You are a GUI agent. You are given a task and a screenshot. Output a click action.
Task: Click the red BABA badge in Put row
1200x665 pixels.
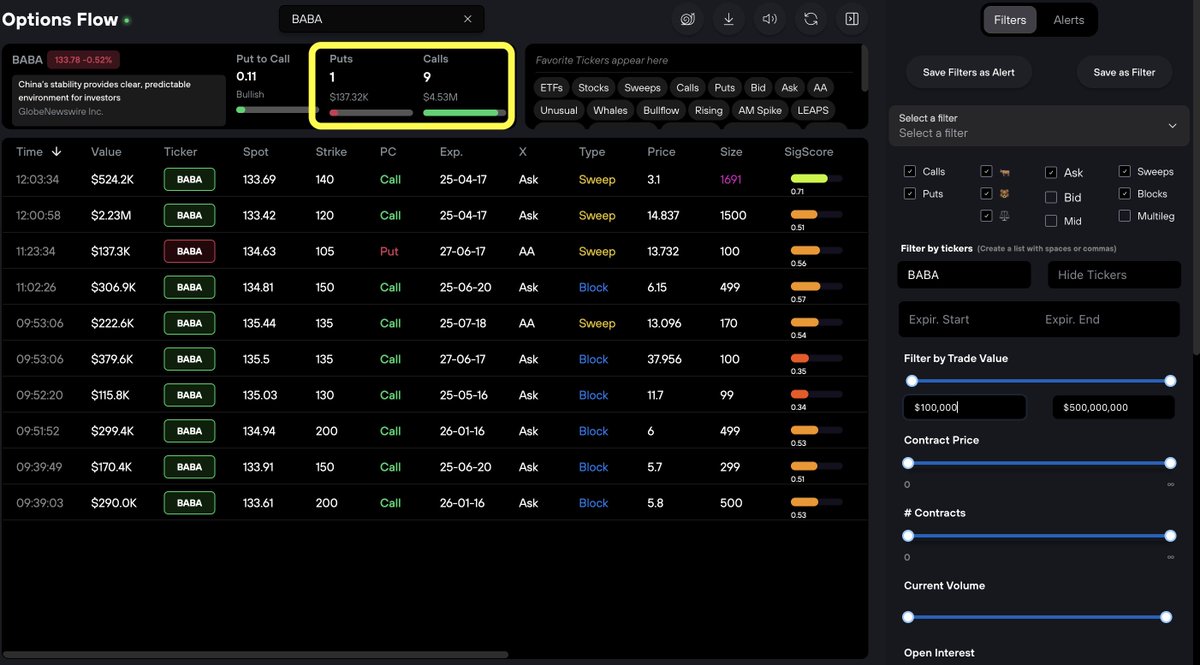(189, 252)
